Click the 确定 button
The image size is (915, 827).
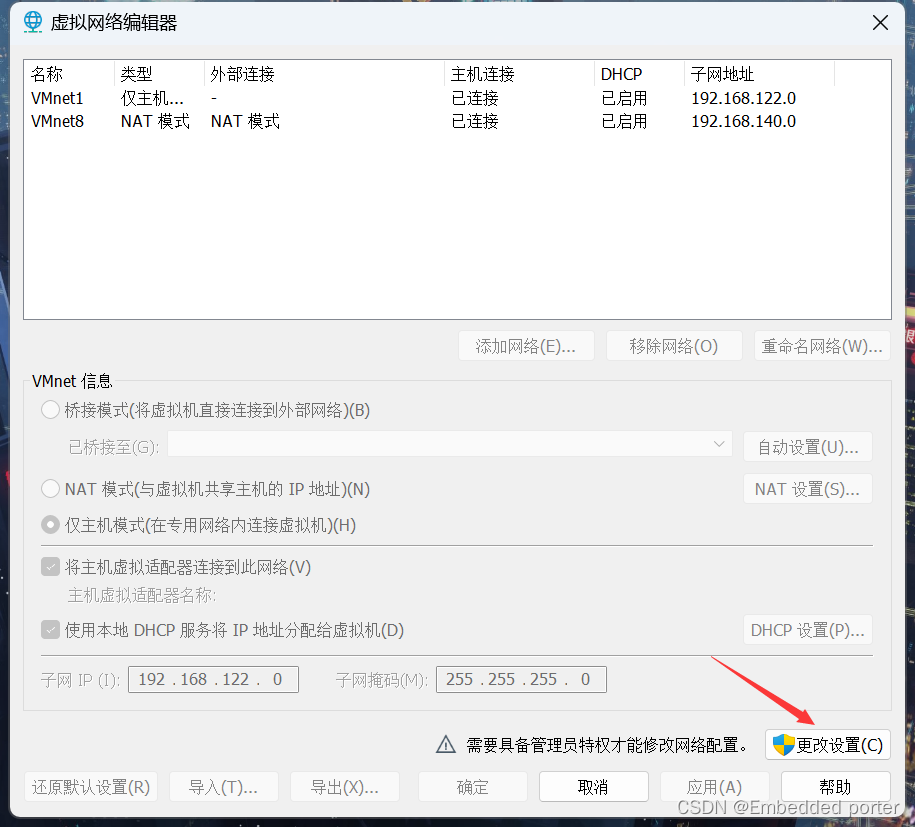[473, 787]
